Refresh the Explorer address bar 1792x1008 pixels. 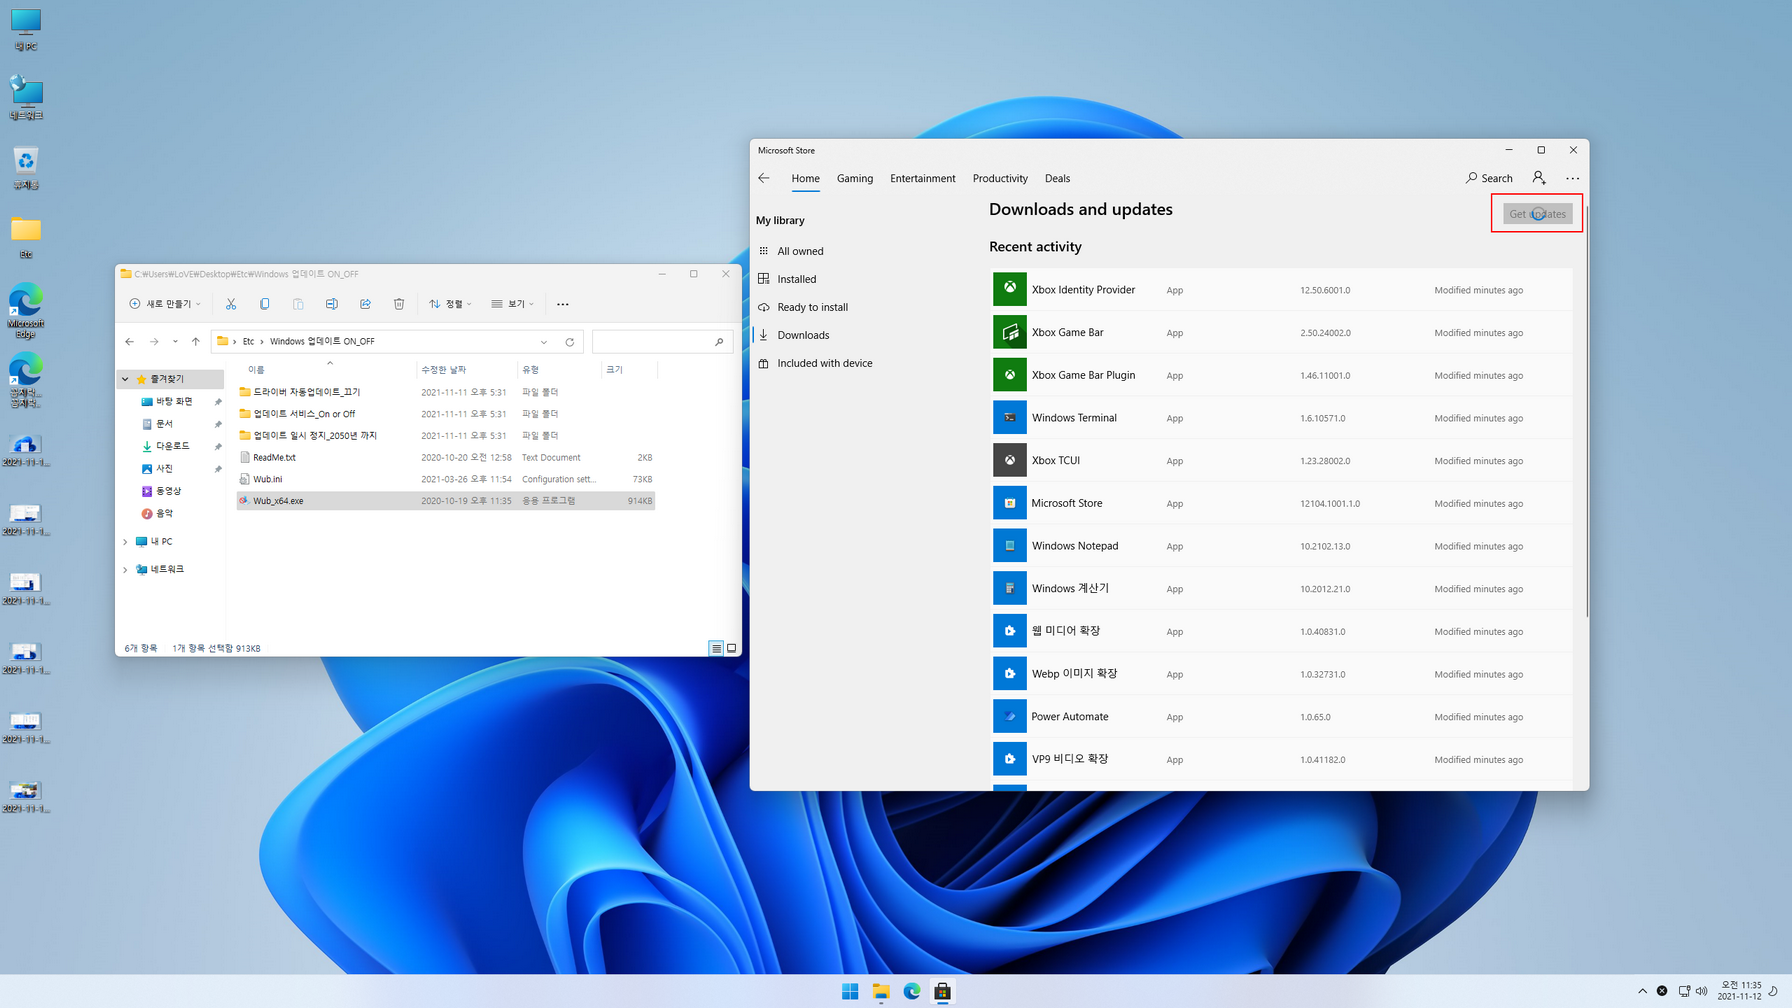(570, 342)
